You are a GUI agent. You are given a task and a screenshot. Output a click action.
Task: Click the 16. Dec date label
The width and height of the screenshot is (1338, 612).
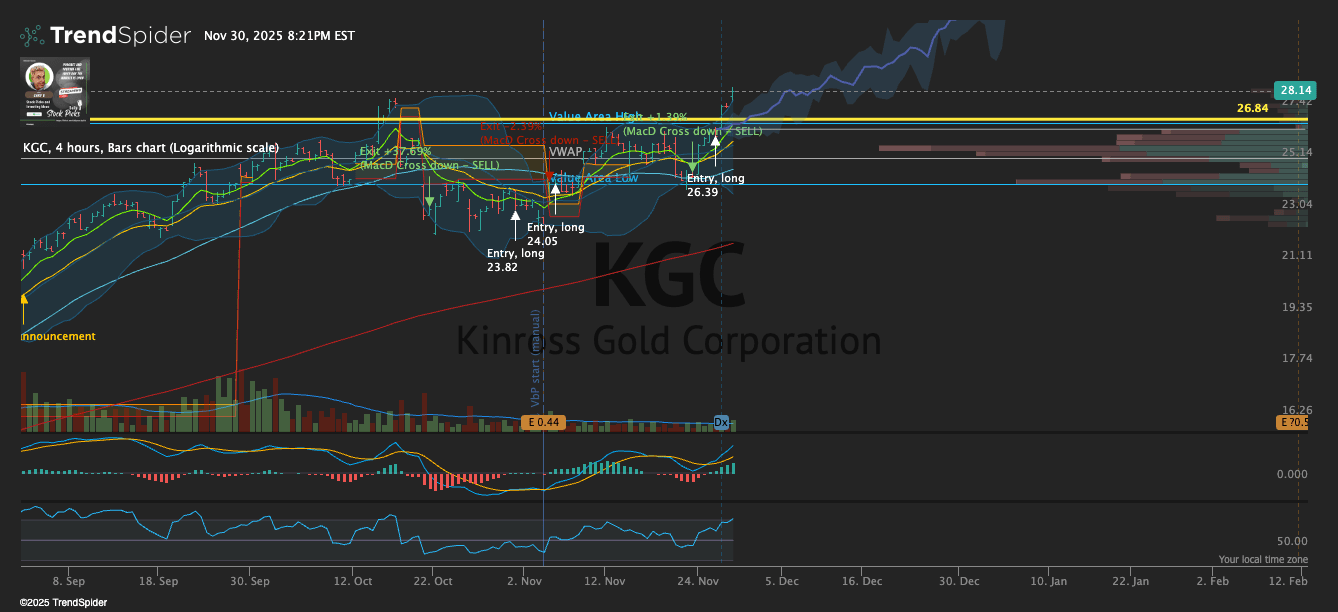[x=862, y=581]
